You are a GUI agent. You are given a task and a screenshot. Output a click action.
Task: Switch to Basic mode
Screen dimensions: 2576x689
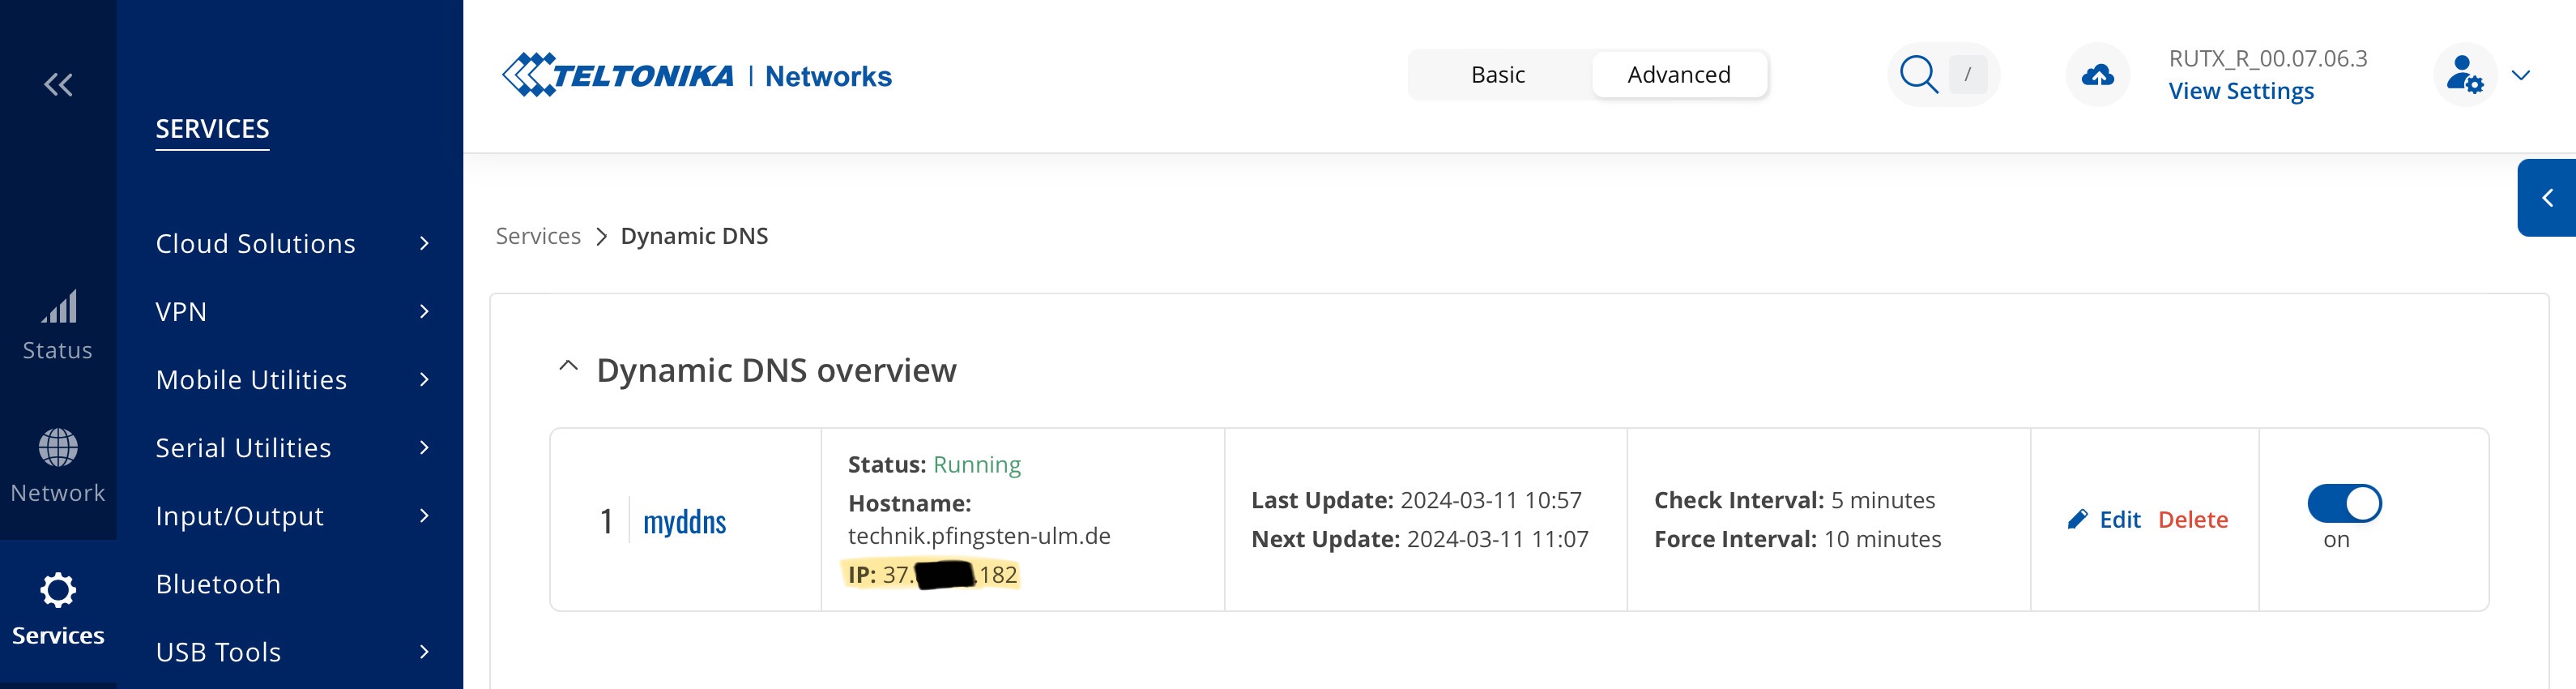[1497, 75]
